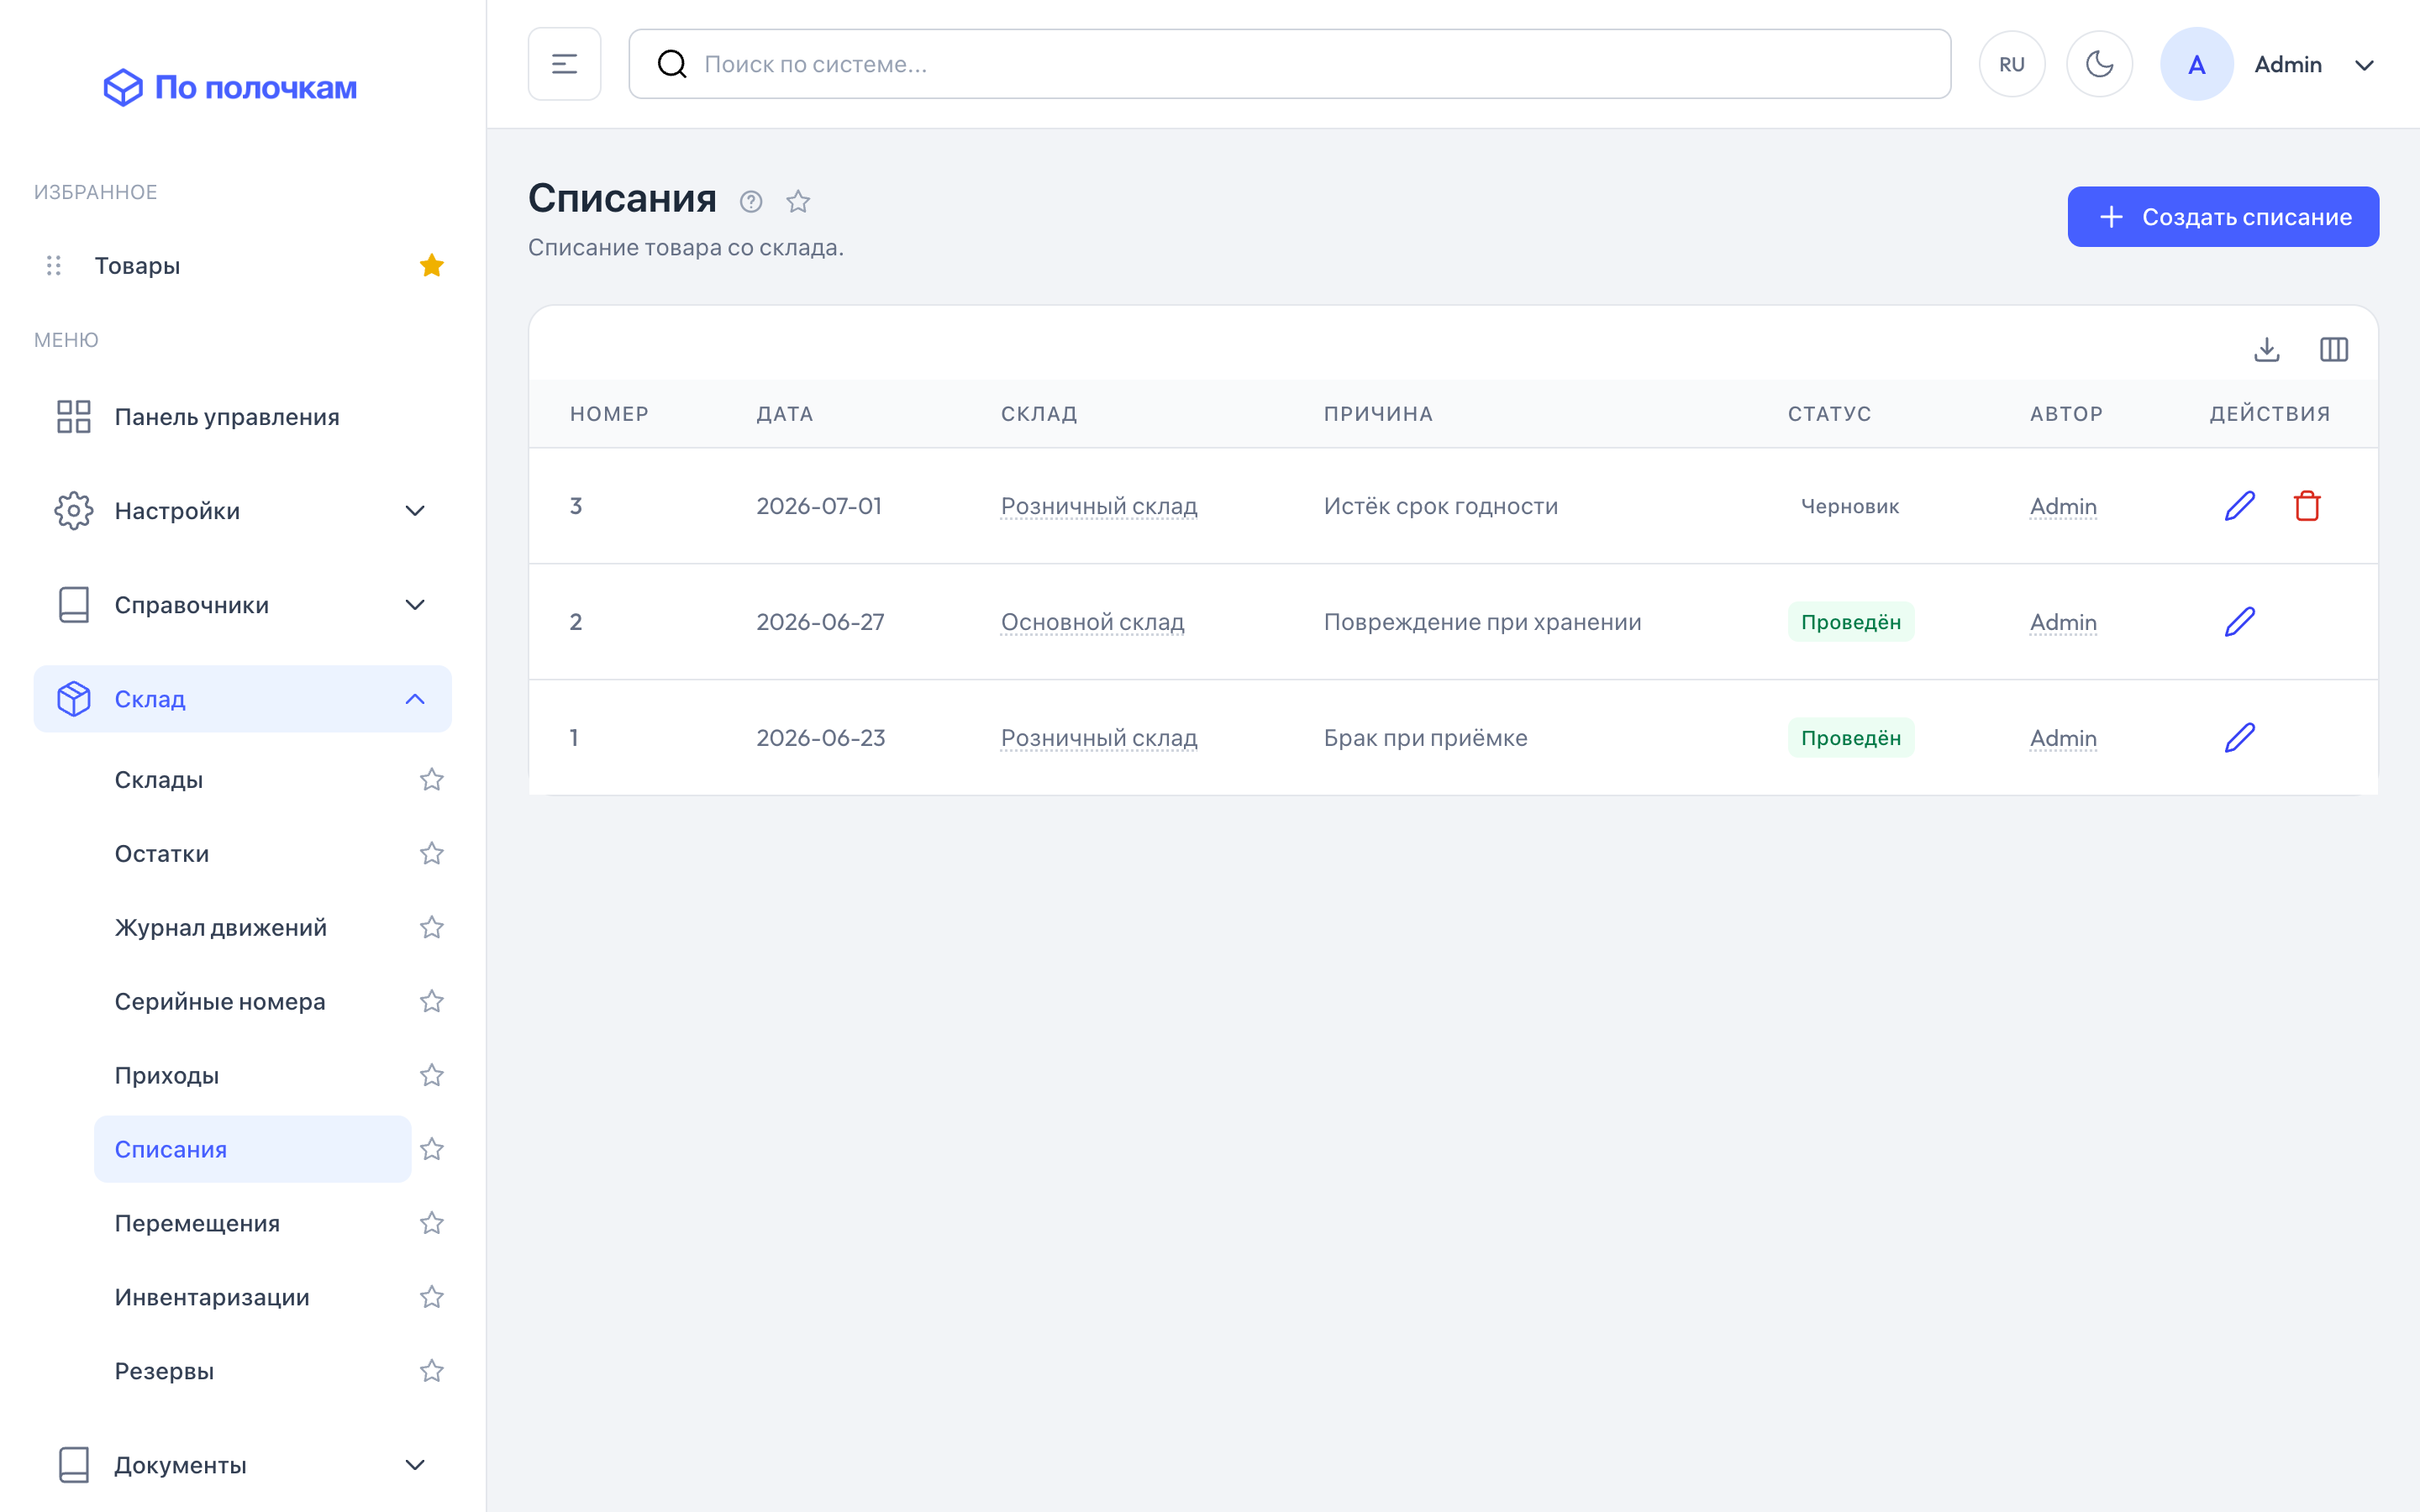2420x1512 pixels.
Task: Click the search magnifier icon
Action: (x=672, y=64)
